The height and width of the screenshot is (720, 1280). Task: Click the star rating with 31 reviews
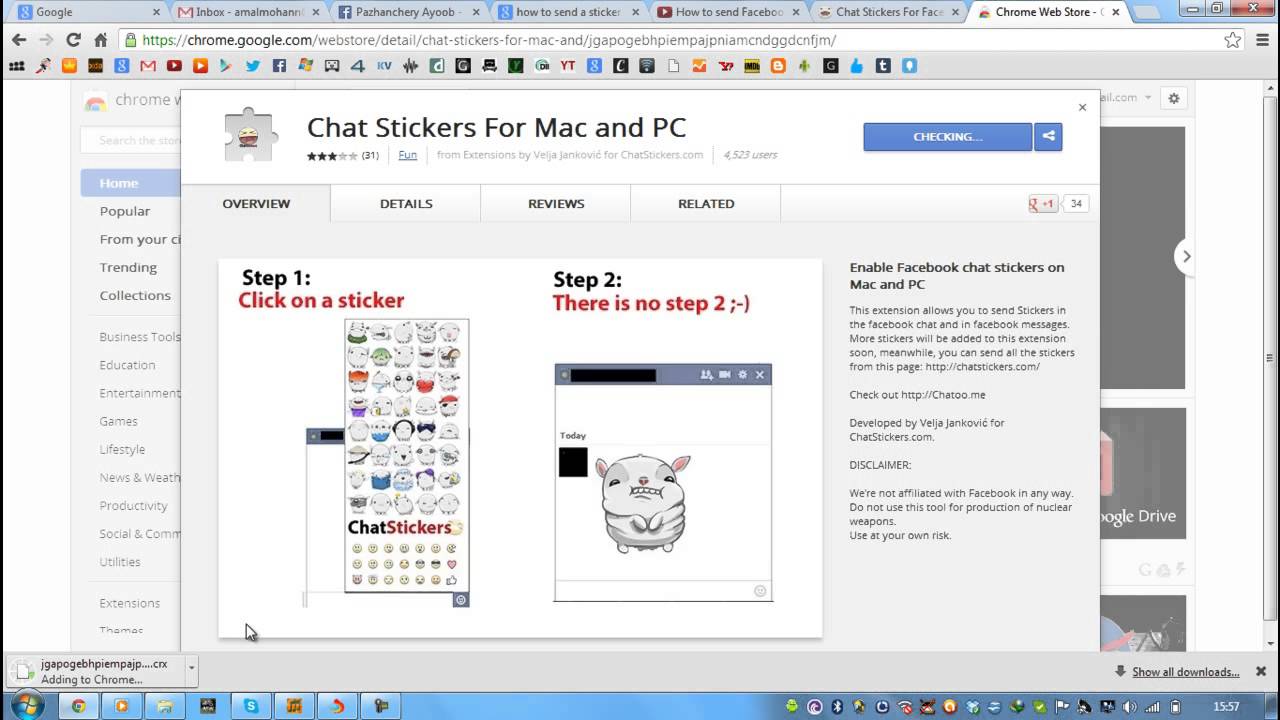coord(342,155)
